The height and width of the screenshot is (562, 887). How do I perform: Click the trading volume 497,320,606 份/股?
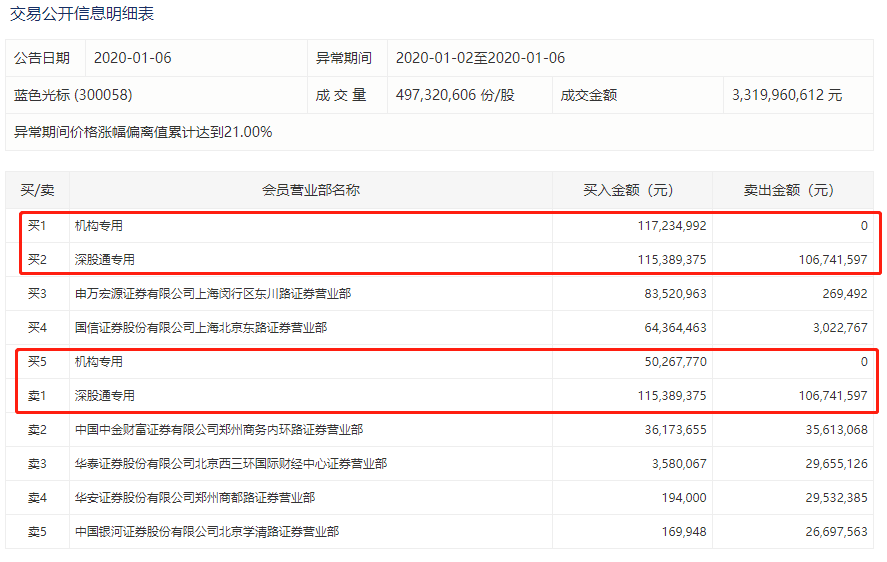[455, 96]
